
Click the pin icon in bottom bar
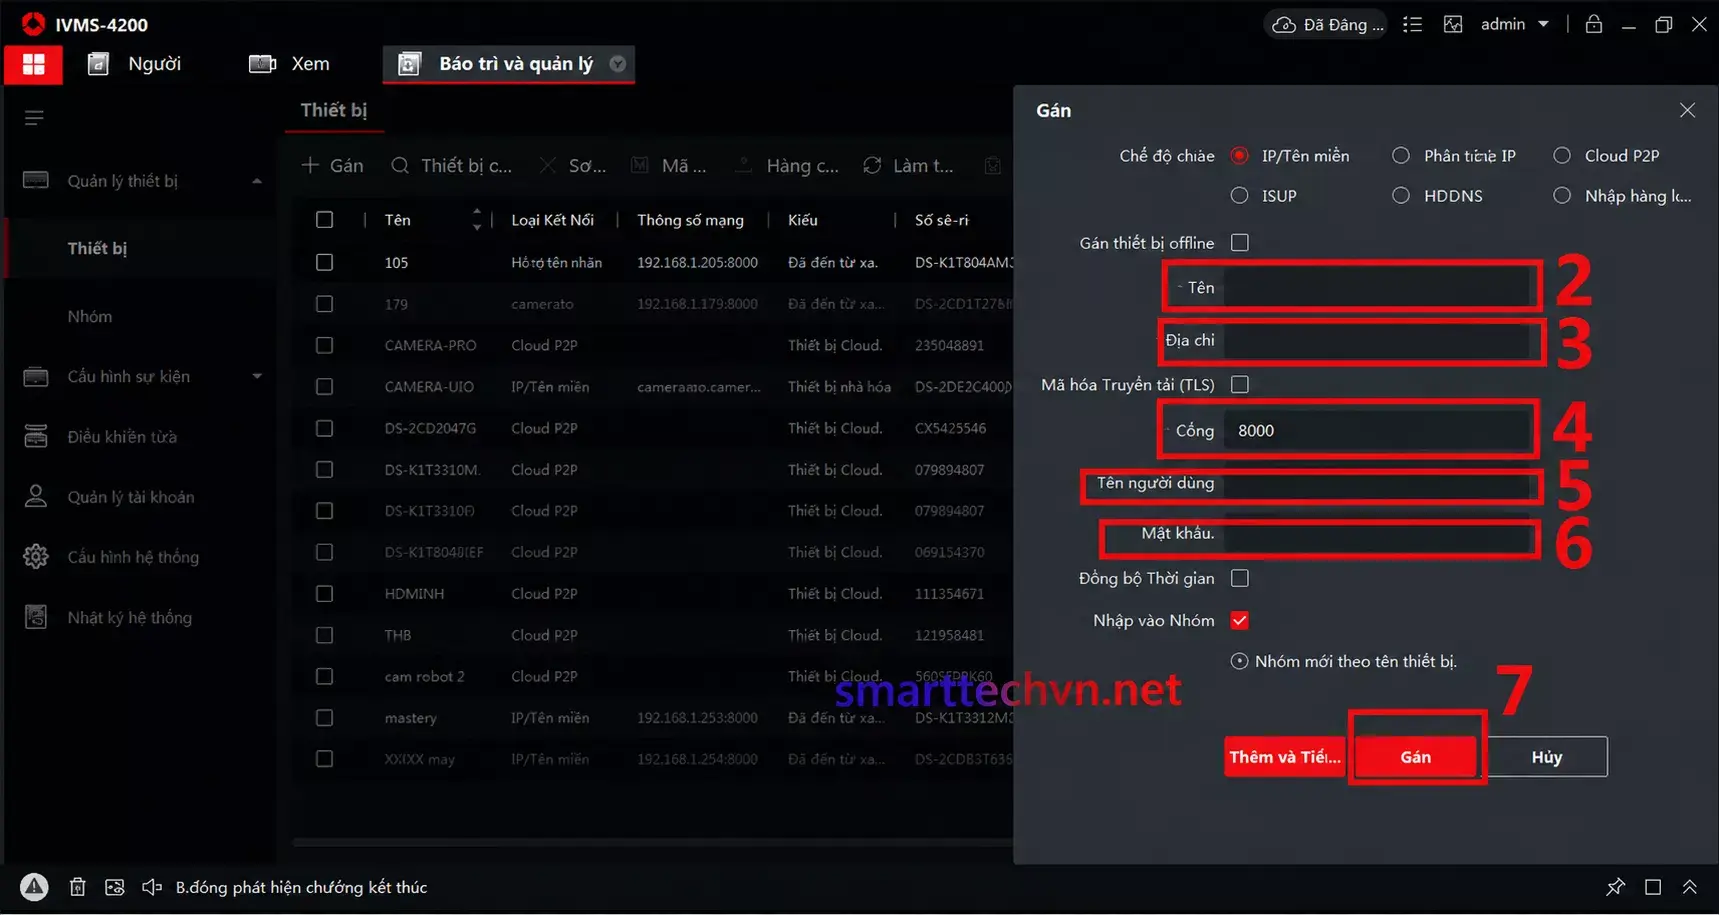[1615, 887]
